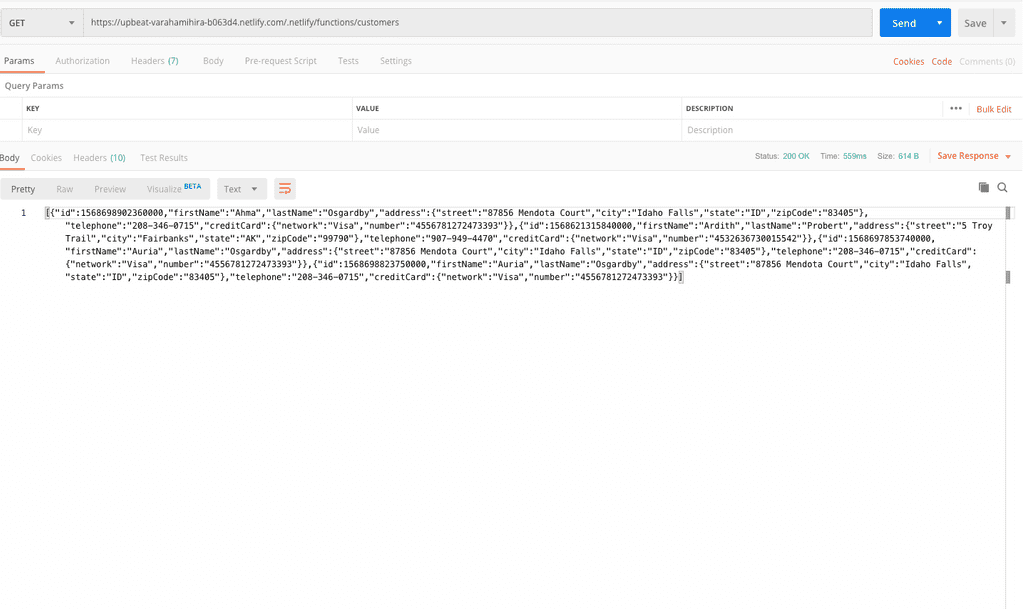Expand the Send button dropdown arrow
This screenshot has height=609, width=1024.
click(941, 21)
